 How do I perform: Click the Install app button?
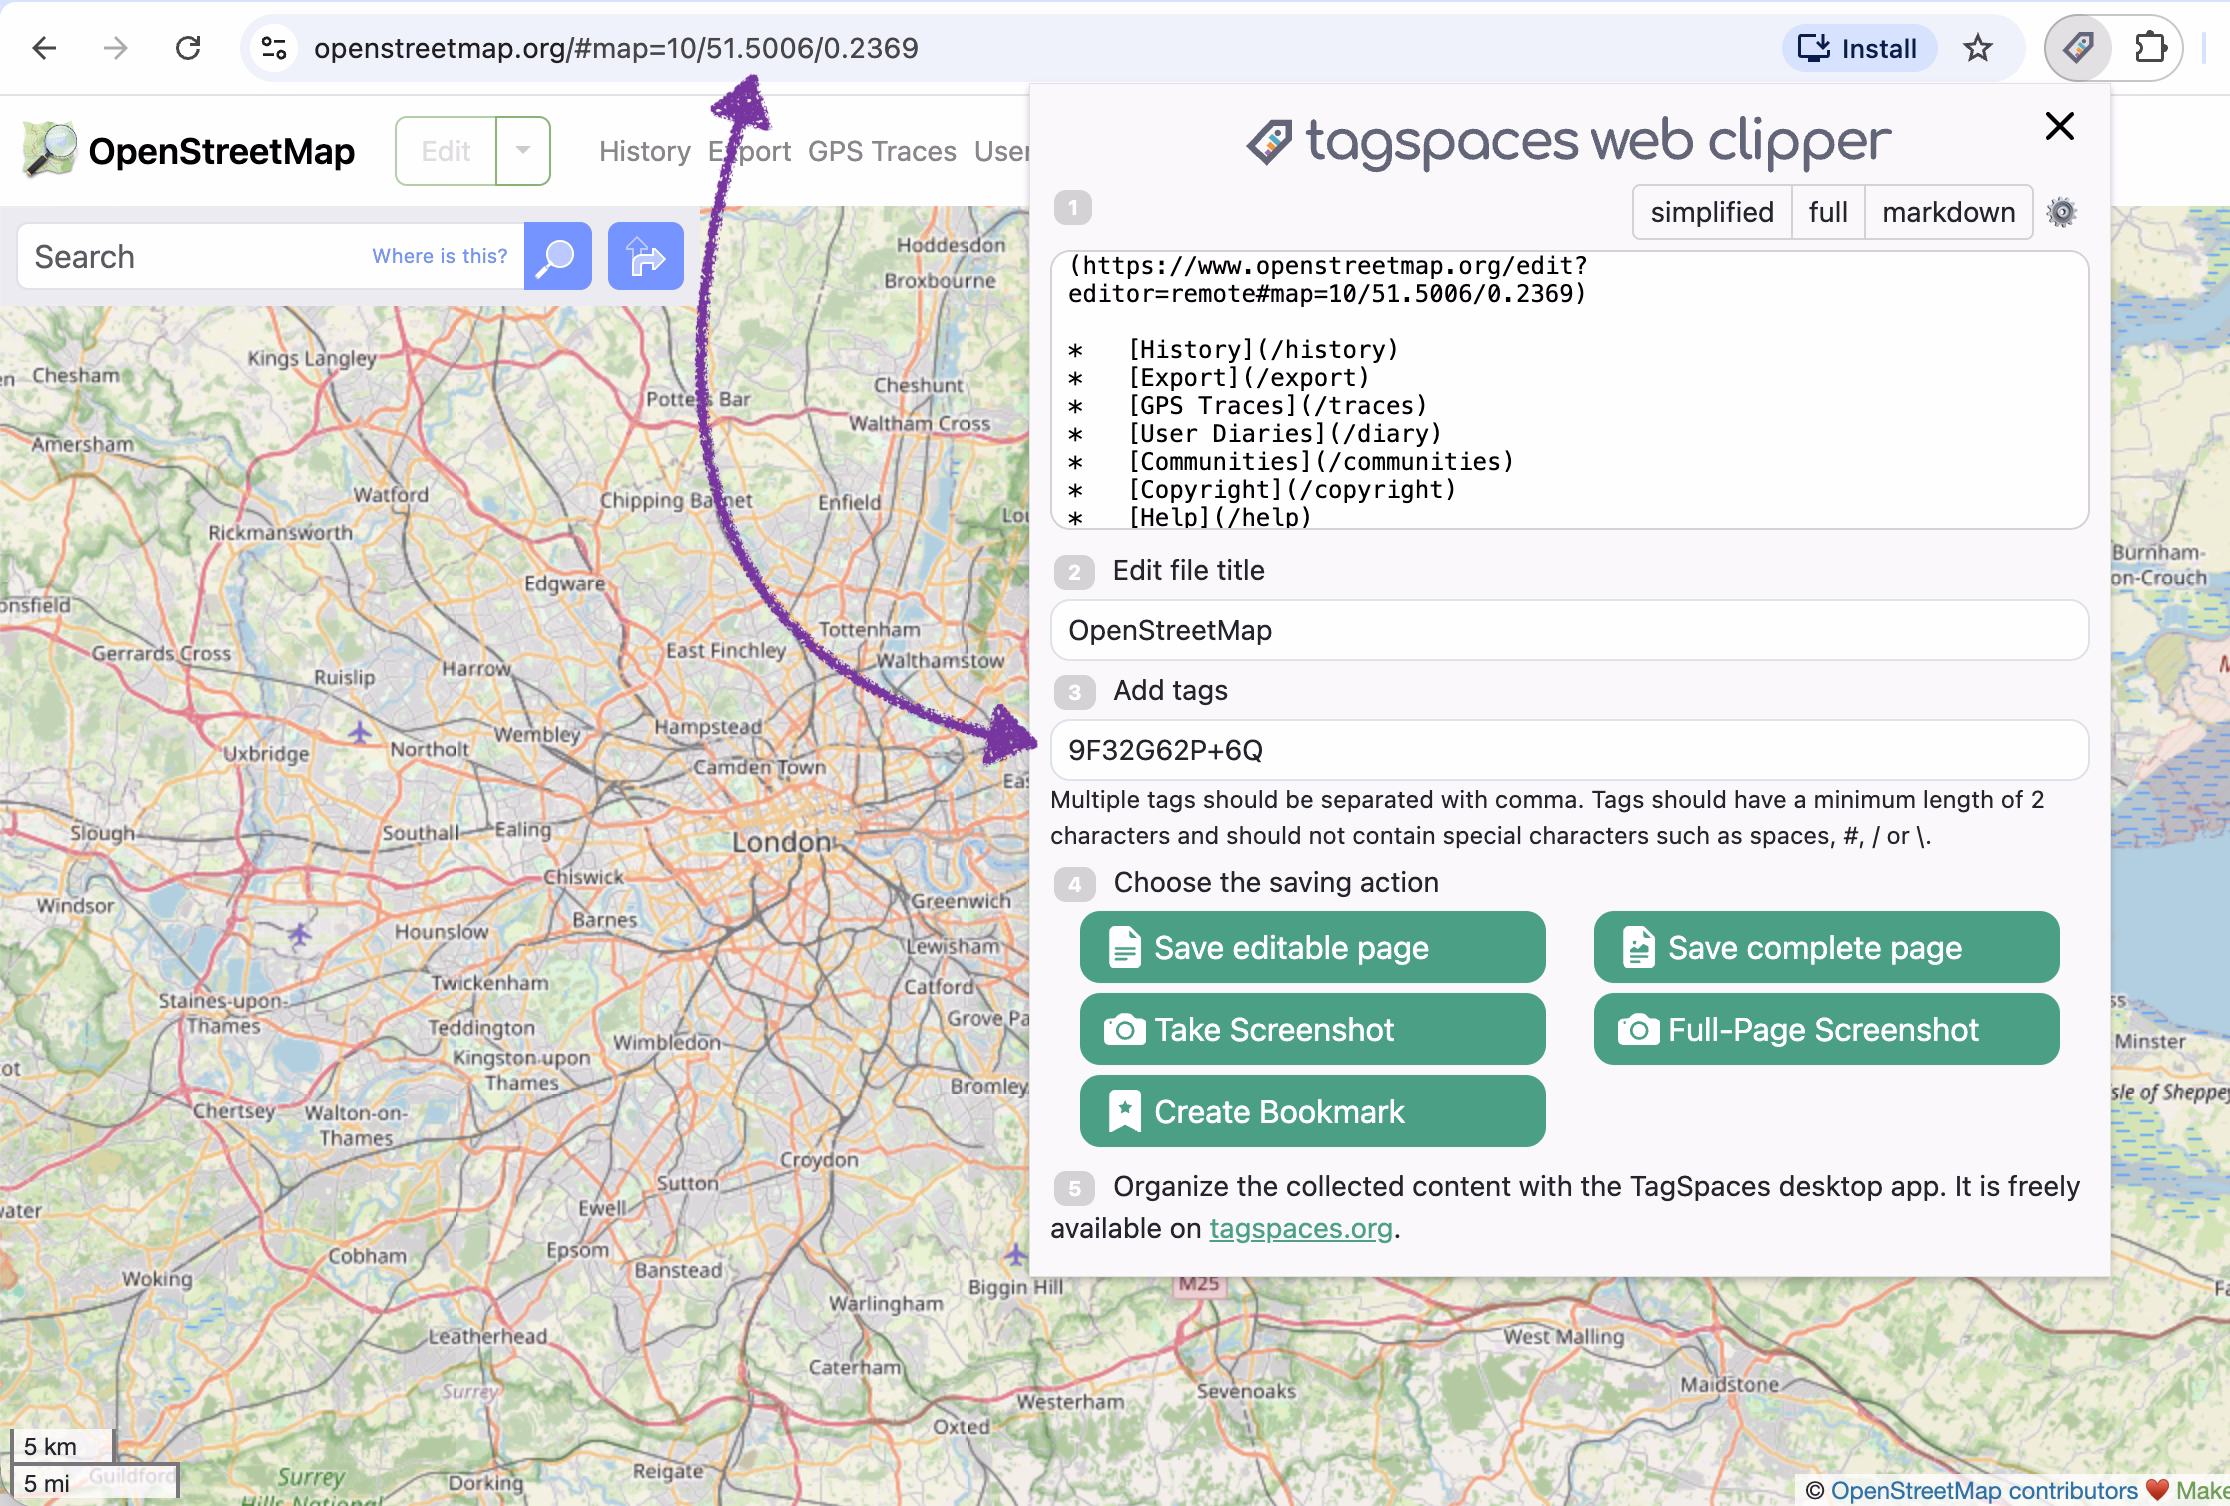1859,48
